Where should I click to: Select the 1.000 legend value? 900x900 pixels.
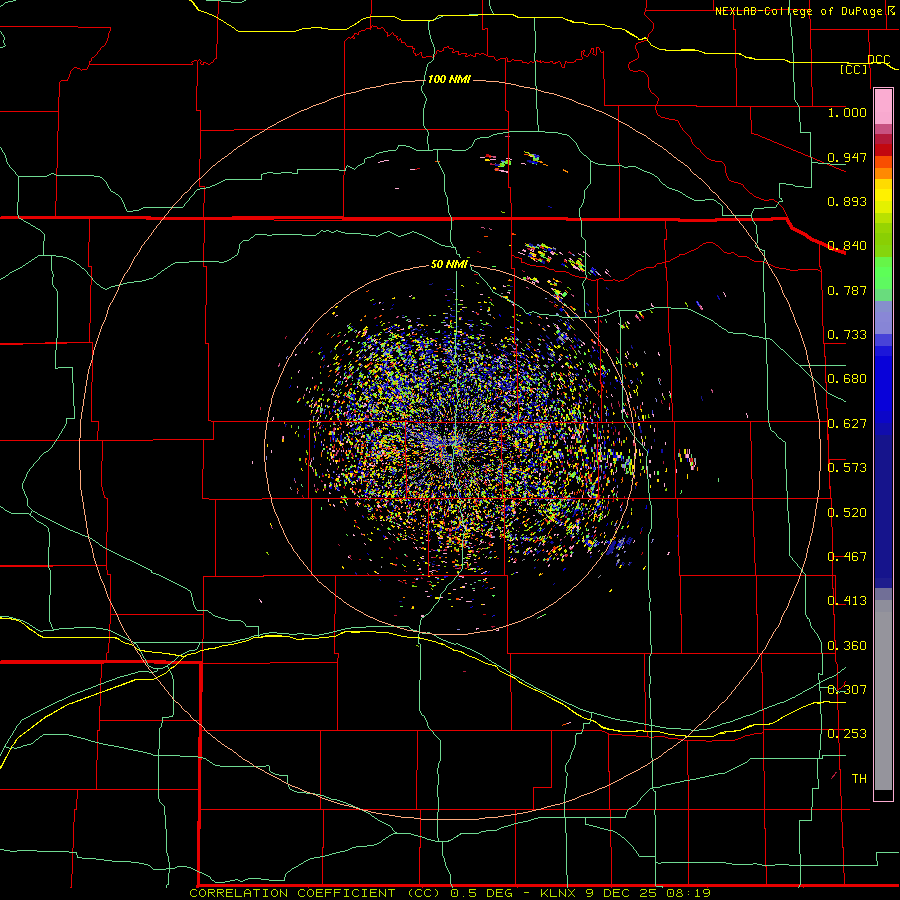click(x=847, y=112)
